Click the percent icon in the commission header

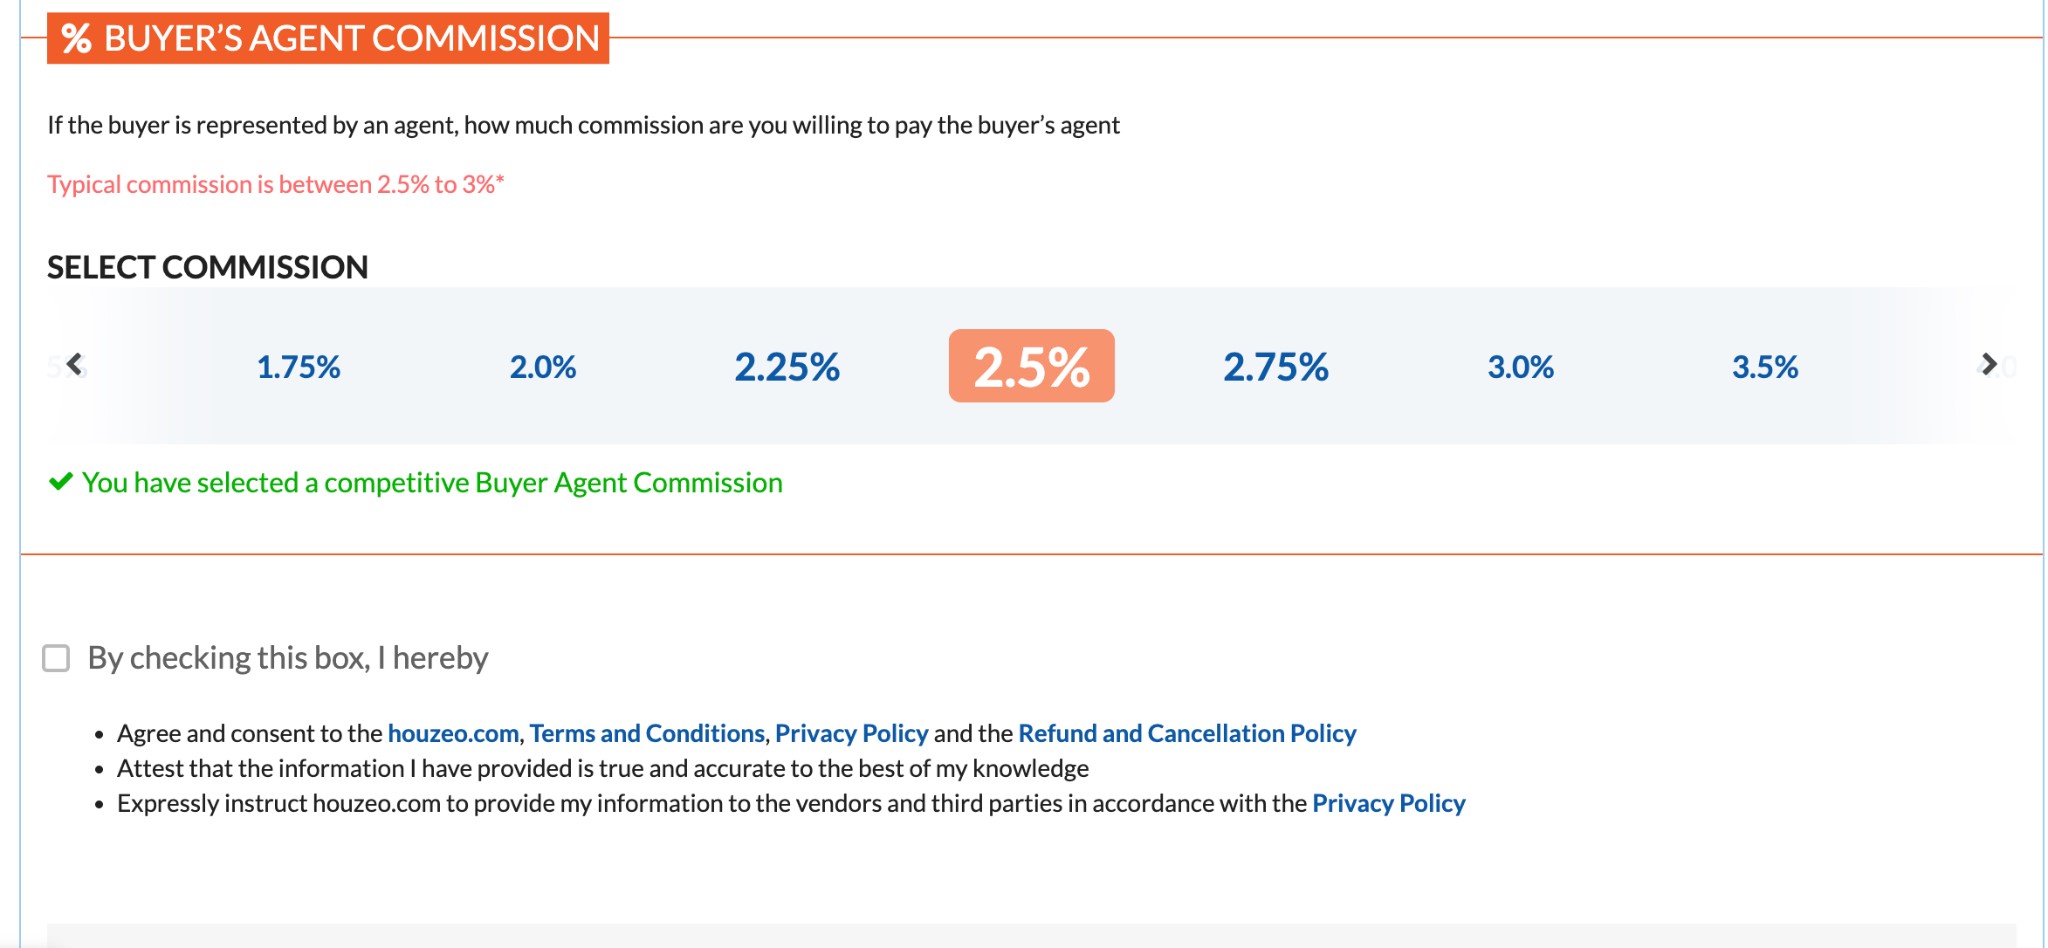(x=76, y=39)
